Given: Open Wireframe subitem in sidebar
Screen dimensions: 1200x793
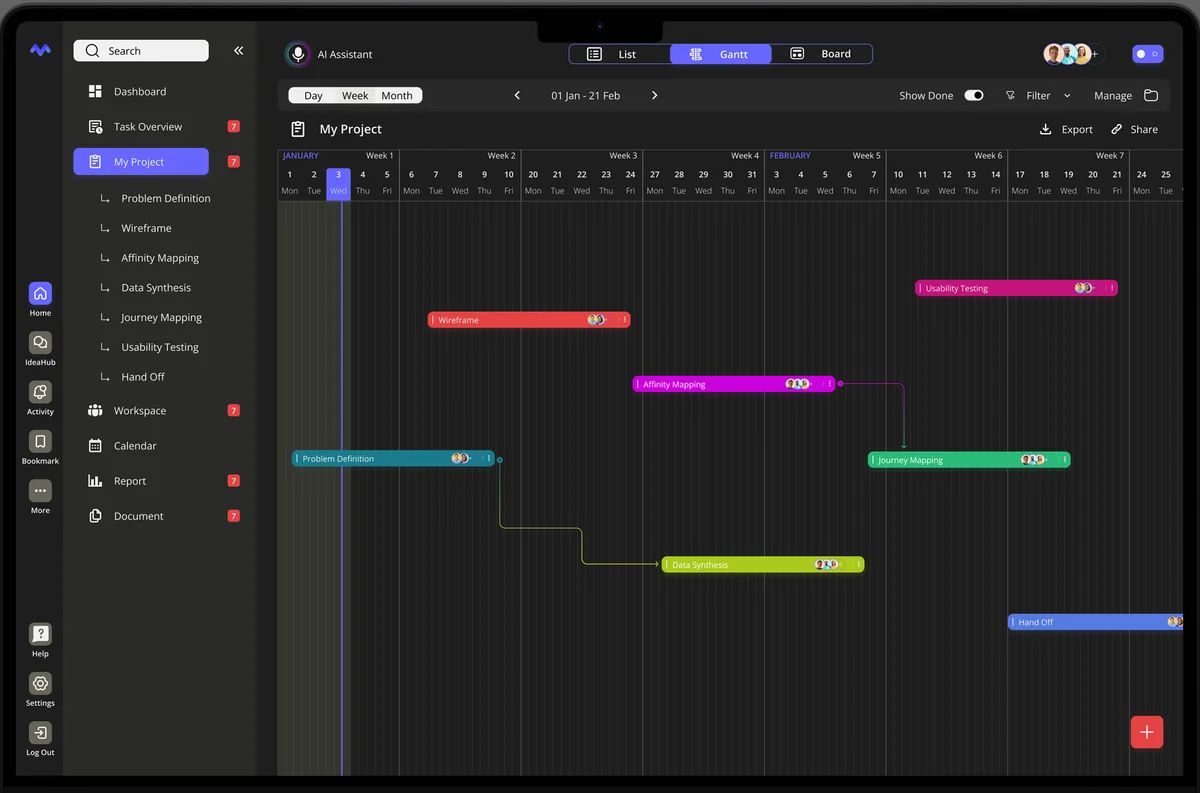Looking at the screenshot, I should (146, 228).
